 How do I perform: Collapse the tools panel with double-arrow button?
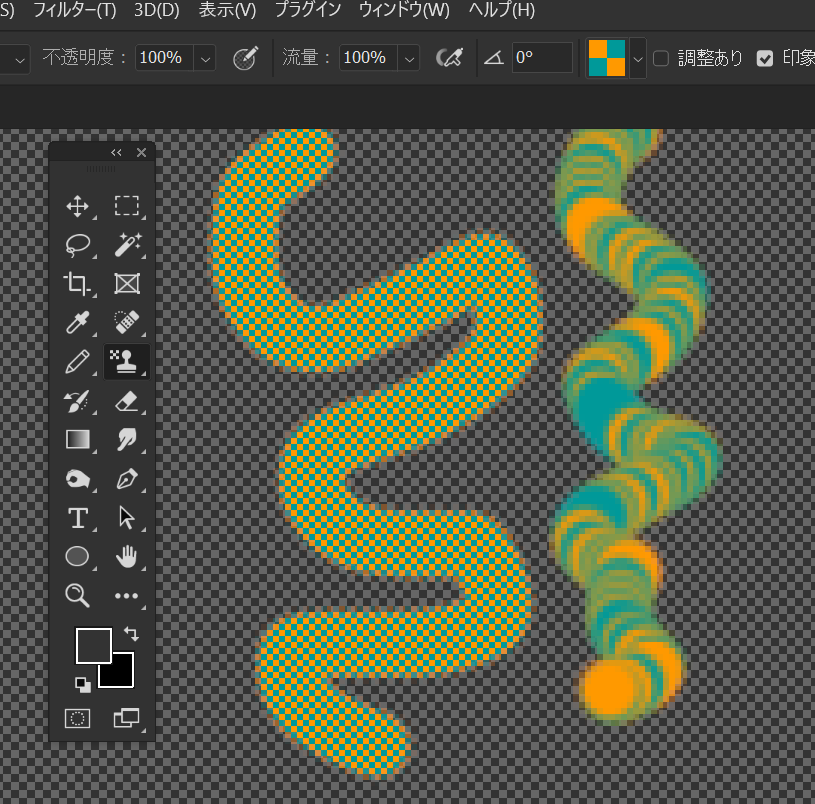tap(116, 152)
